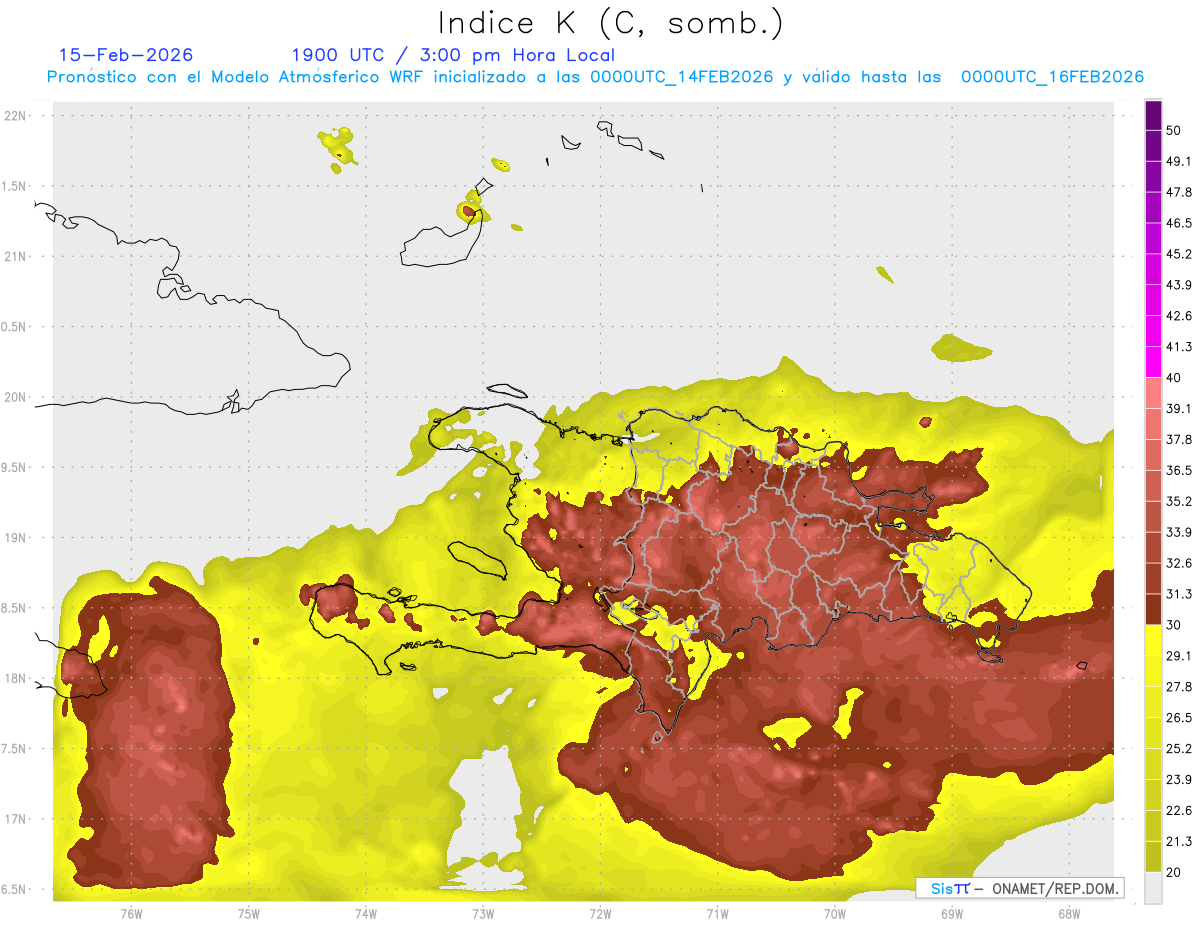Image resolution: width=1200 pixels, height=927 pixels.
Task: Click the colorbar value 26.5
Action: tap(1179, 718)
